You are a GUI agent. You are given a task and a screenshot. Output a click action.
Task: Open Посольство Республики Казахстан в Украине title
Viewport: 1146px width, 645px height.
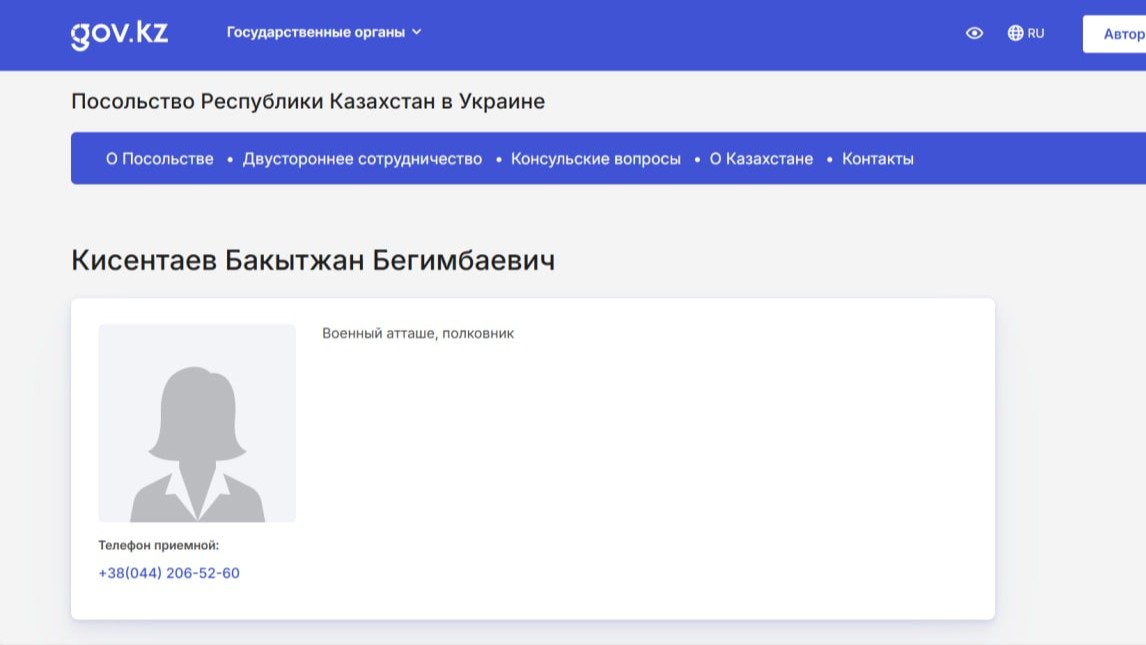(x=308, y=102)
